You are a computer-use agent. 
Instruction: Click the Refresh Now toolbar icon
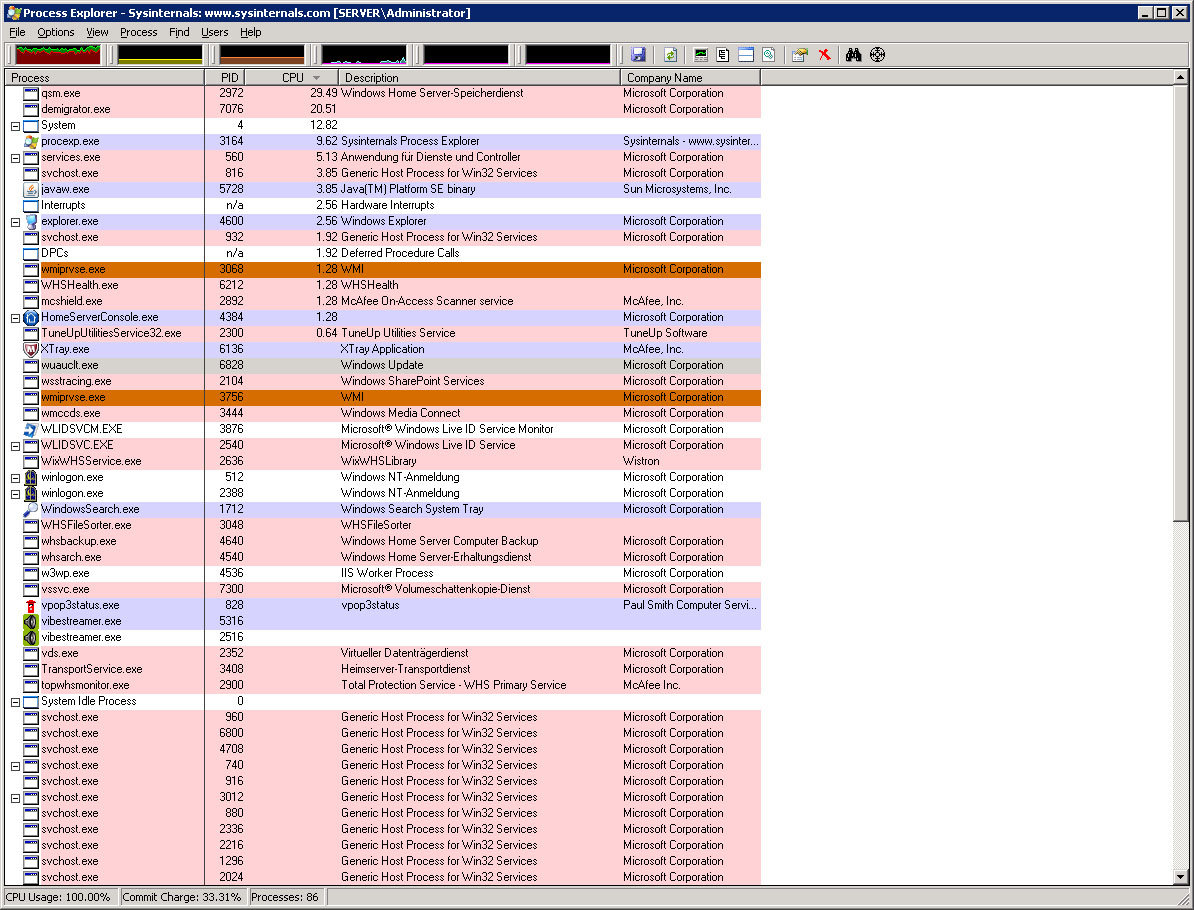point(670,55)
